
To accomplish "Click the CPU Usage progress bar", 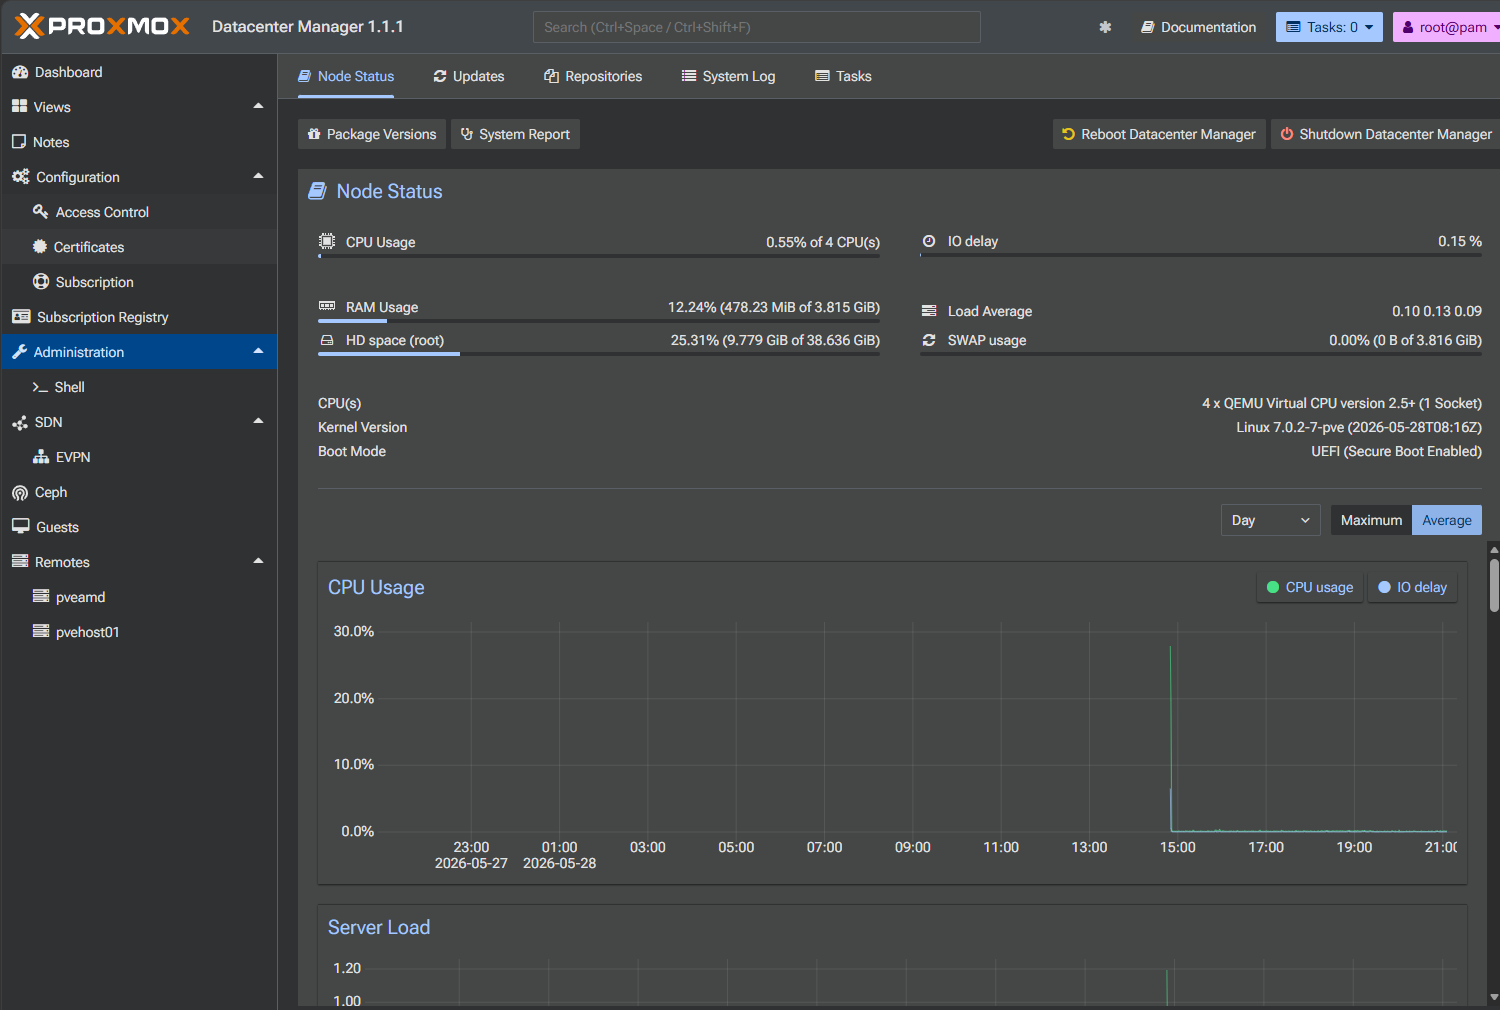I will (599, 257).
